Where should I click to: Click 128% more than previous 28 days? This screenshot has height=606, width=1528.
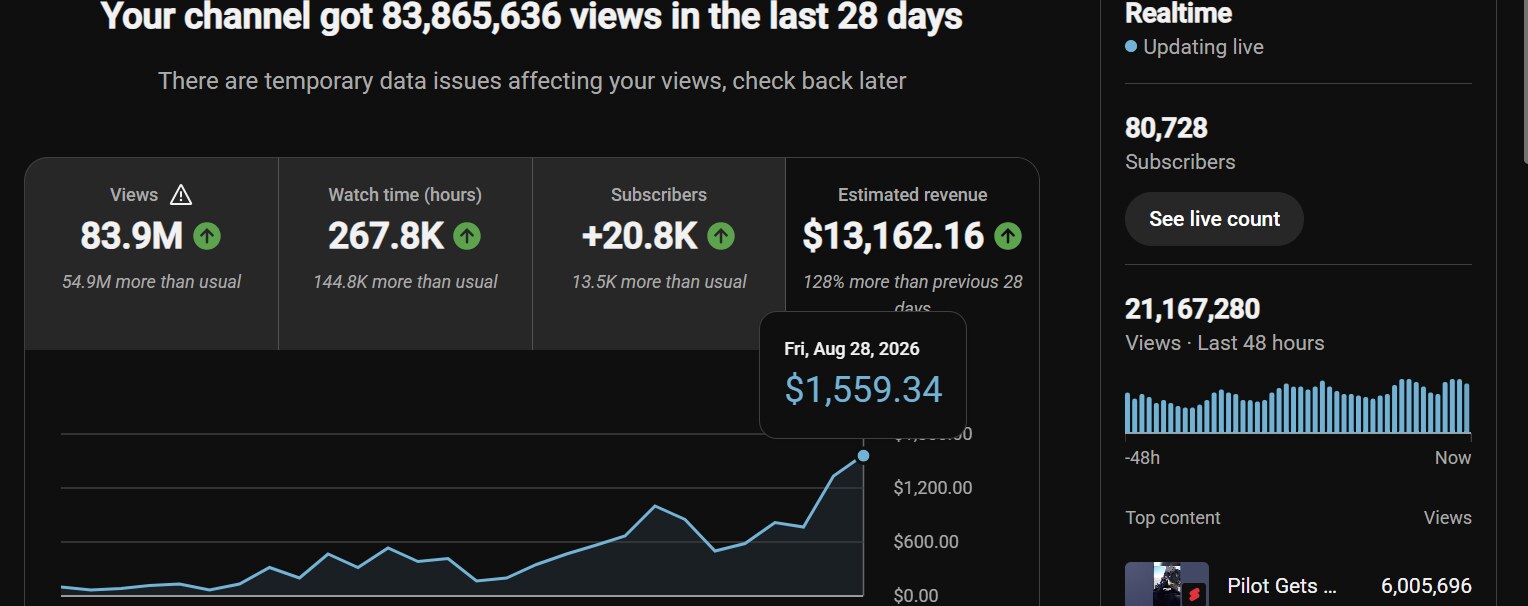click(x=912, y=294)
